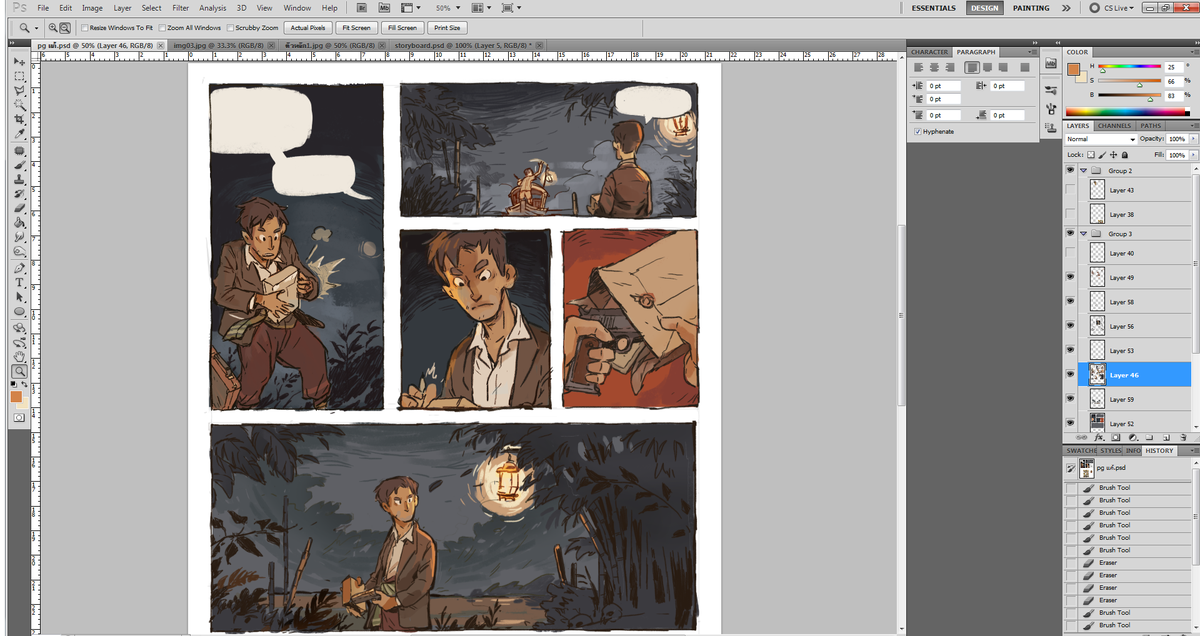1200x636 pixels.
Task: Click the Delete layer trash icon
Action: pos(1184,438)
